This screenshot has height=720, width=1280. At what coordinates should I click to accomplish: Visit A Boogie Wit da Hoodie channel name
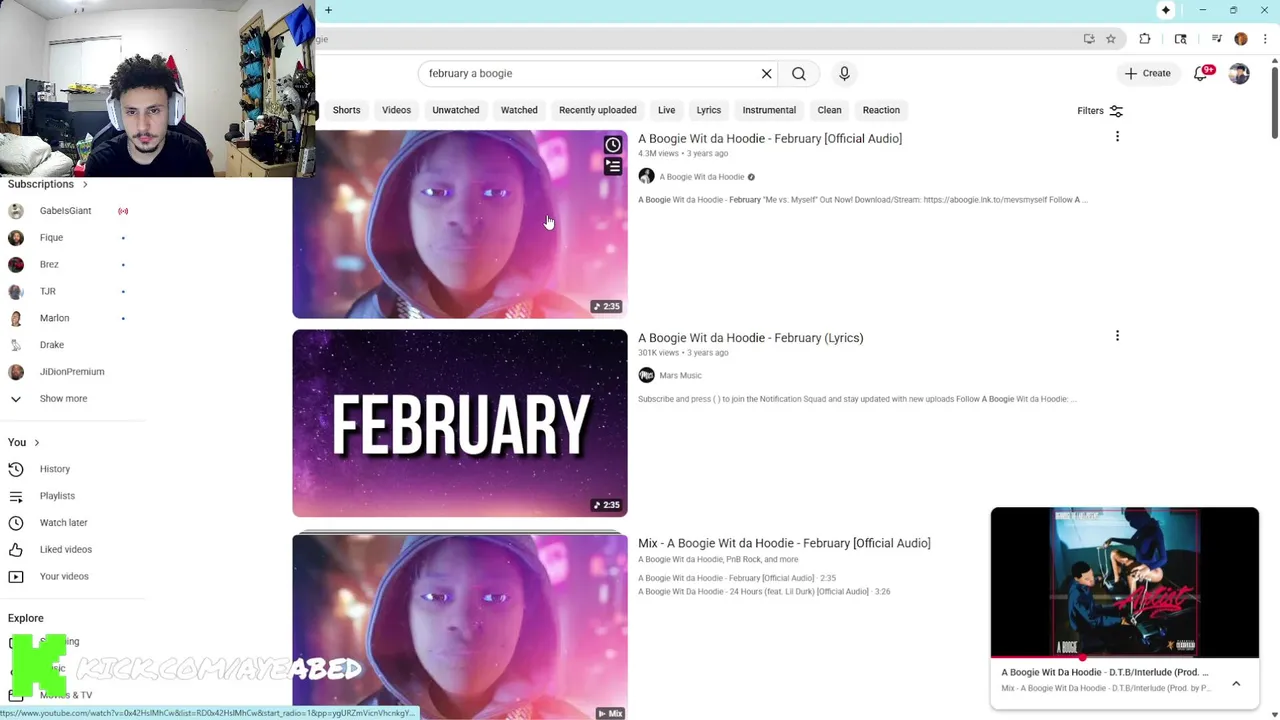pos(701,177)
